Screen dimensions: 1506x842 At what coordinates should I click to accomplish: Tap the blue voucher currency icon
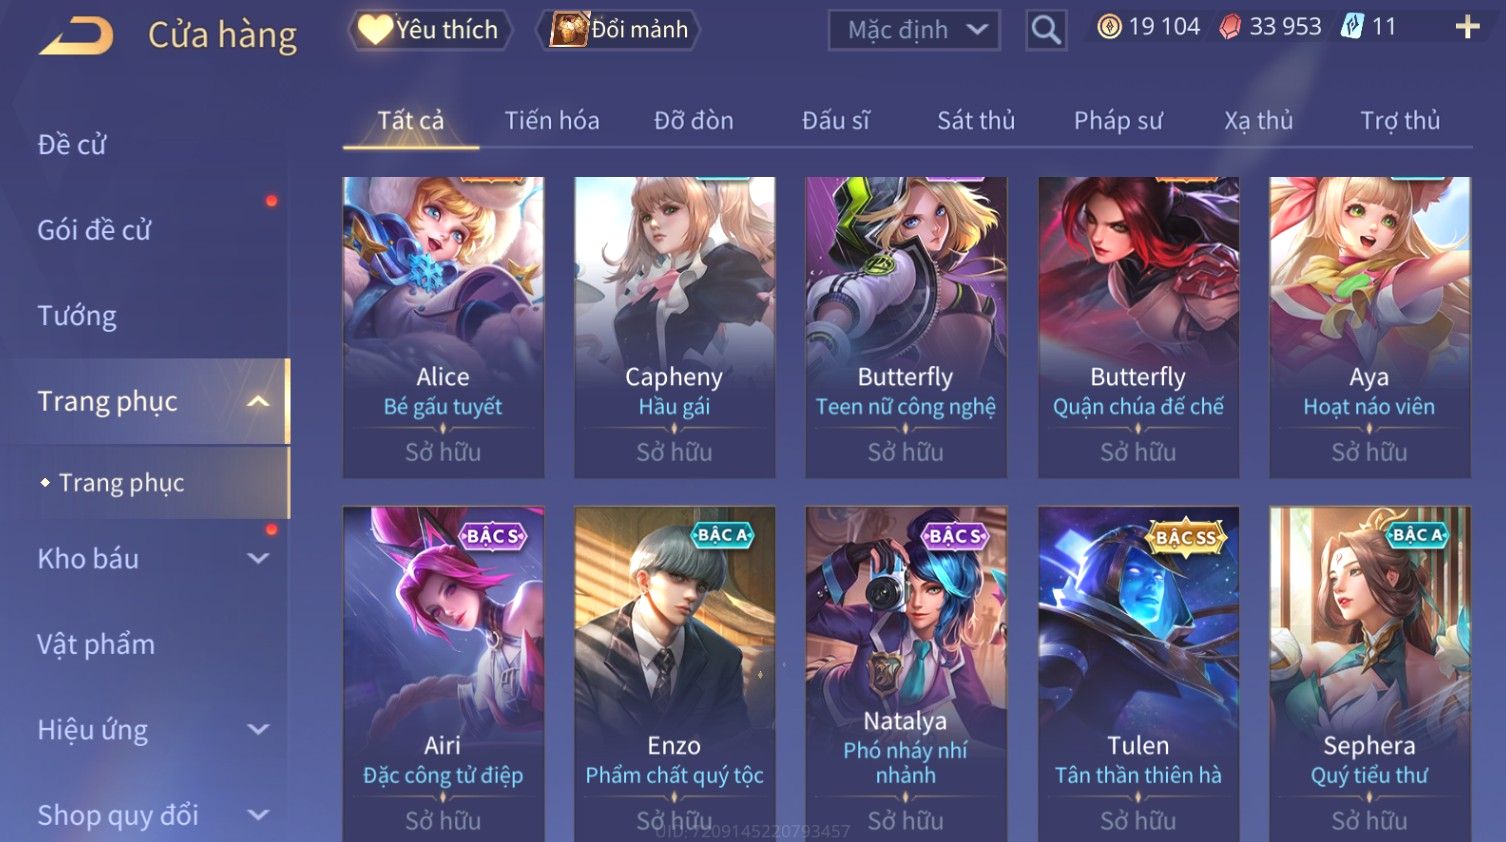tap(1352, 26)
